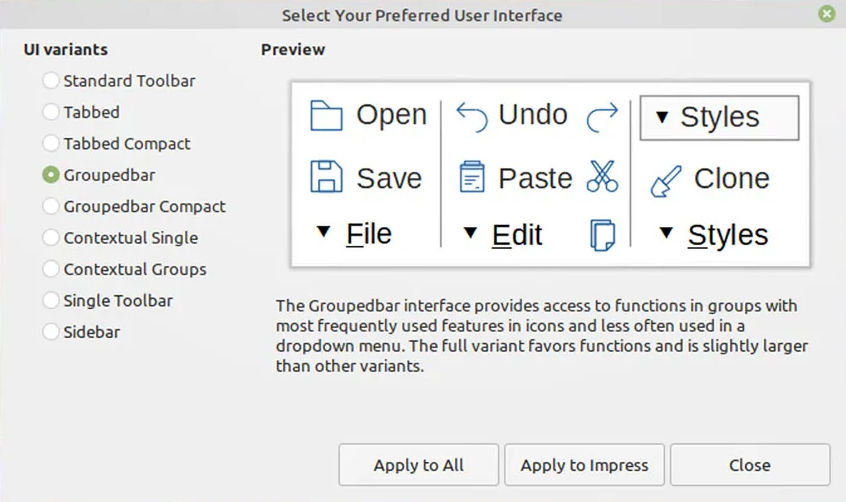846x502 pixels.
Task: Click the Copy pages icon
Action: (x=602, y=235)
